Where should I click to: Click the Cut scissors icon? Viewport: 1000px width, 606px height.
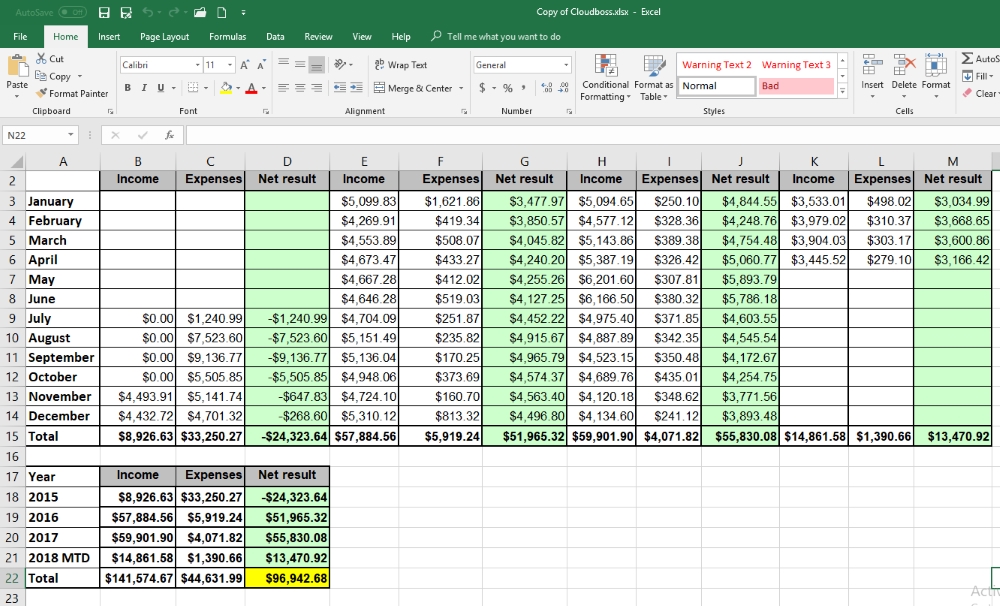[42, 59]
